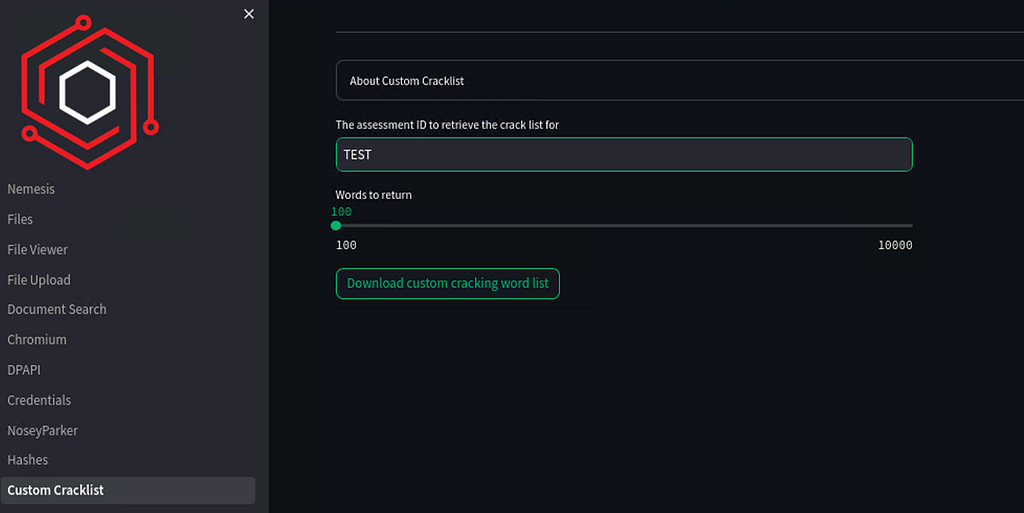Click middle of Words to return slider track
Image resolution: width=1024 pixels, height=513 pixels.
624,226
